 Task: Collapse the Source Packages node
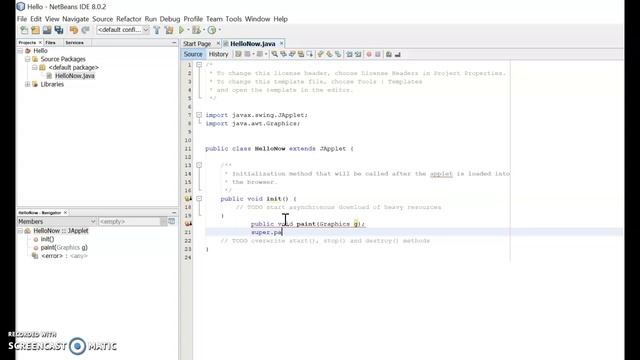27,59
